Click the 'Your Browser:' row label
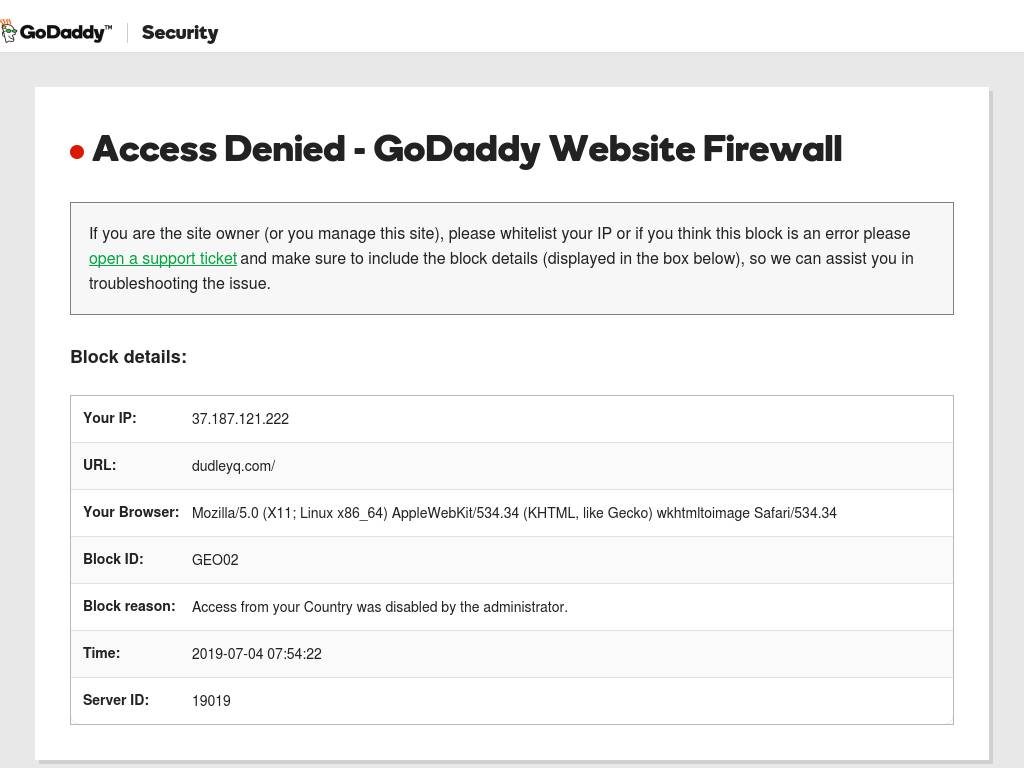The image size is (1024, 768). pyautogui.click(x=131, y=512)
